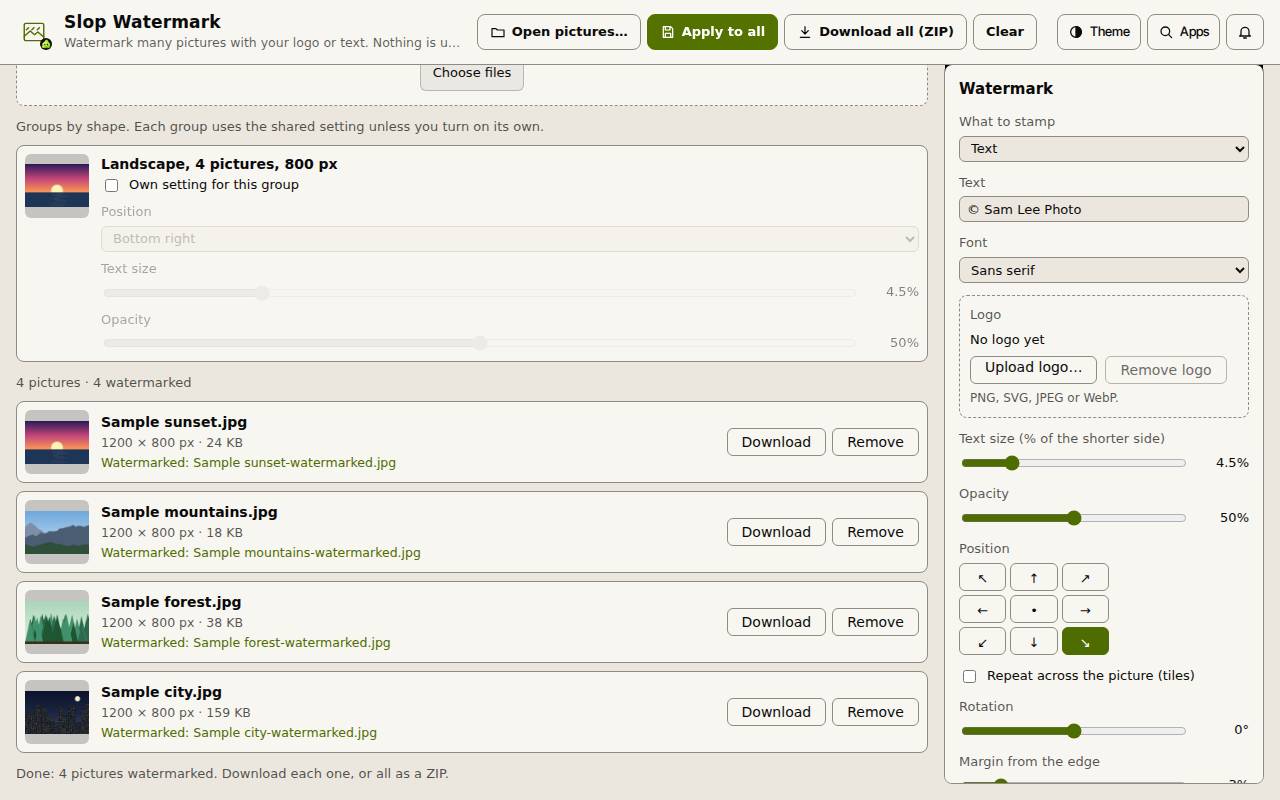Adjust the Text size slider in Watermark panel

(1073, 463)
